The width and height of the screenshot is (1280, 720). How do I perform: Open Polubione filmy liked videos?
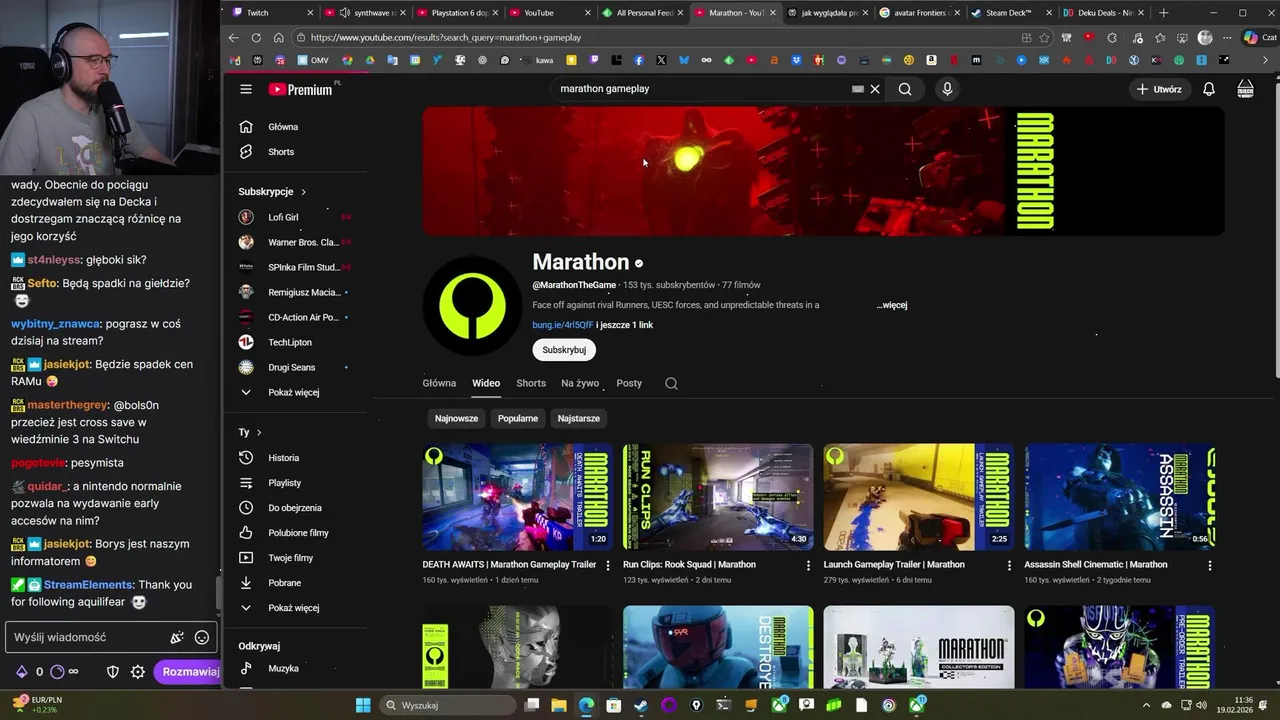coord(298,533)
